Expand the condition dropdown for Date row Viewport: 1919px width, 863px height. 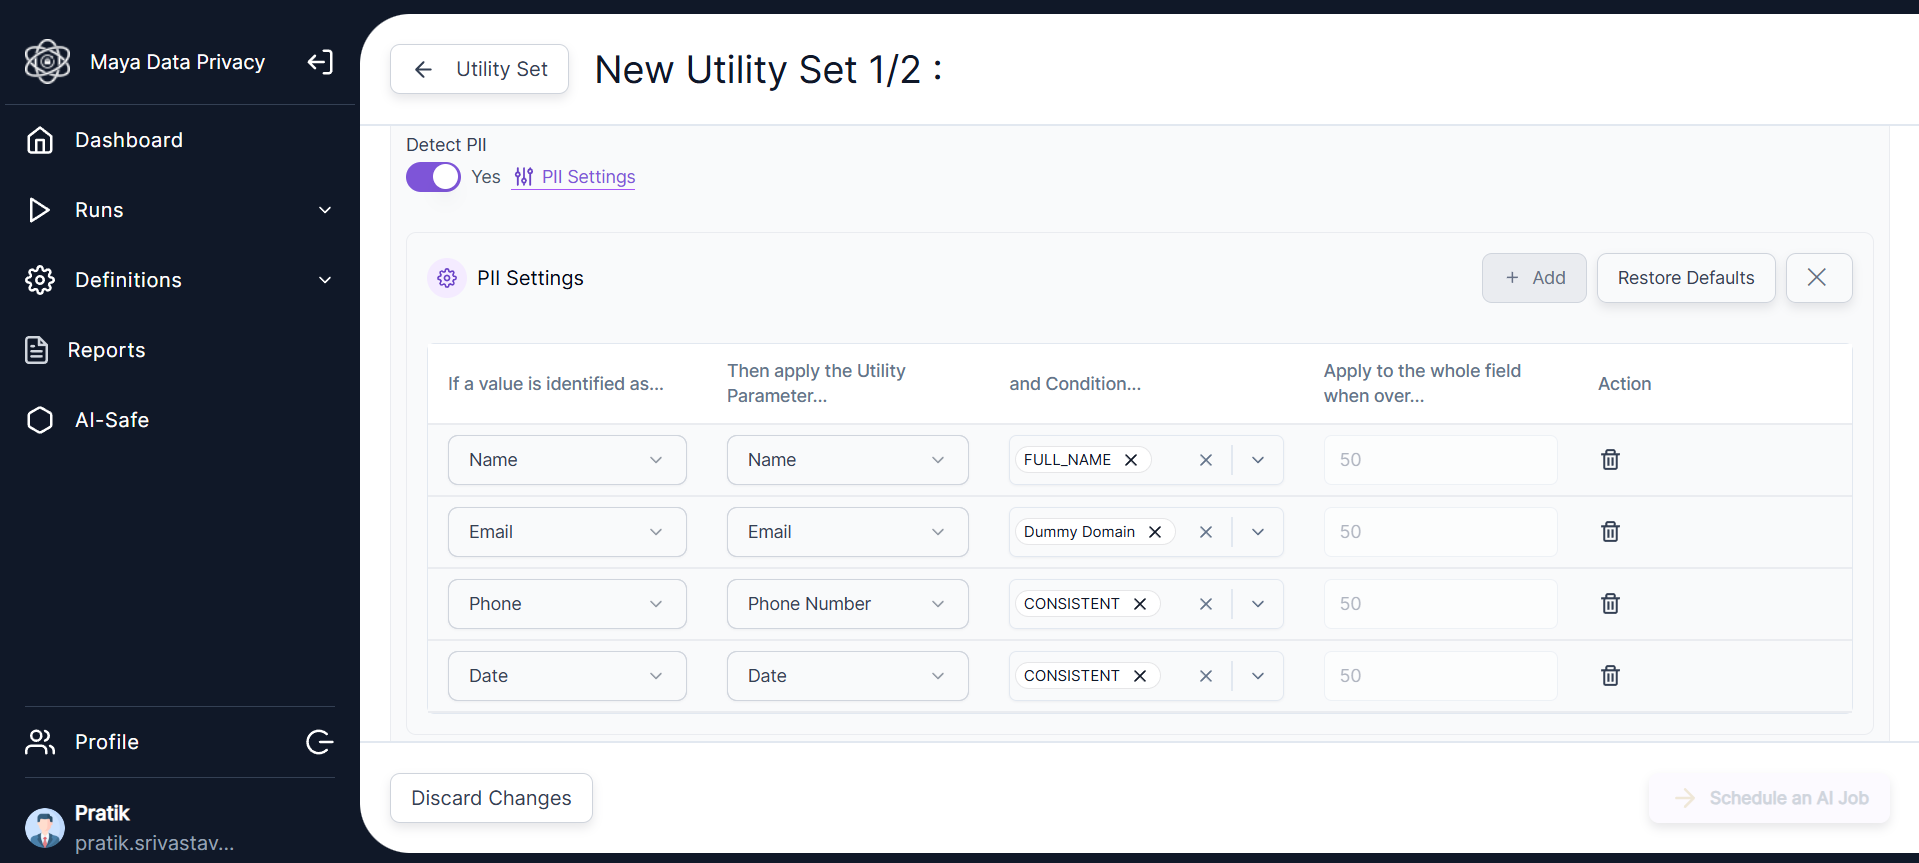tap(1258, 676)
